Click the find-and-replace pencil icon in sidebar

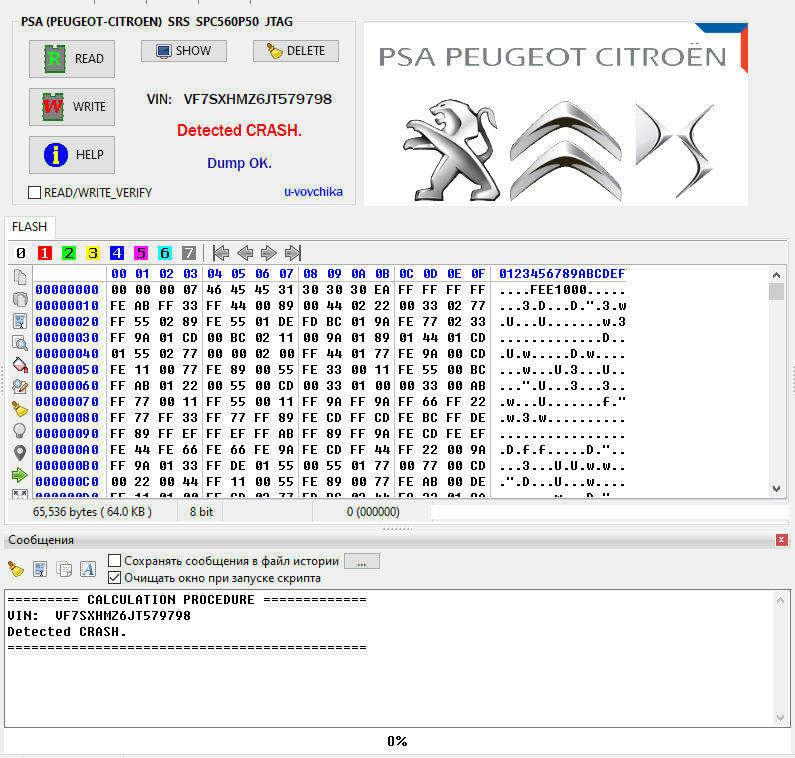(20, 387)
